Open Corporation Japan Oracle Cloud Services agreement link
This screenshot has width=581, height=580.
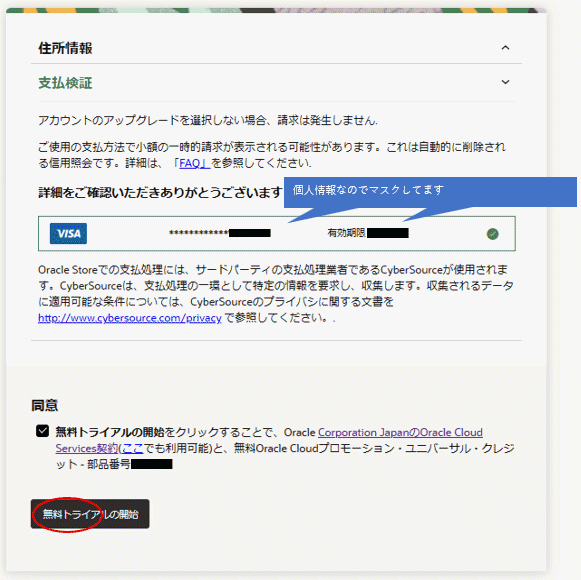coord(400,432)
